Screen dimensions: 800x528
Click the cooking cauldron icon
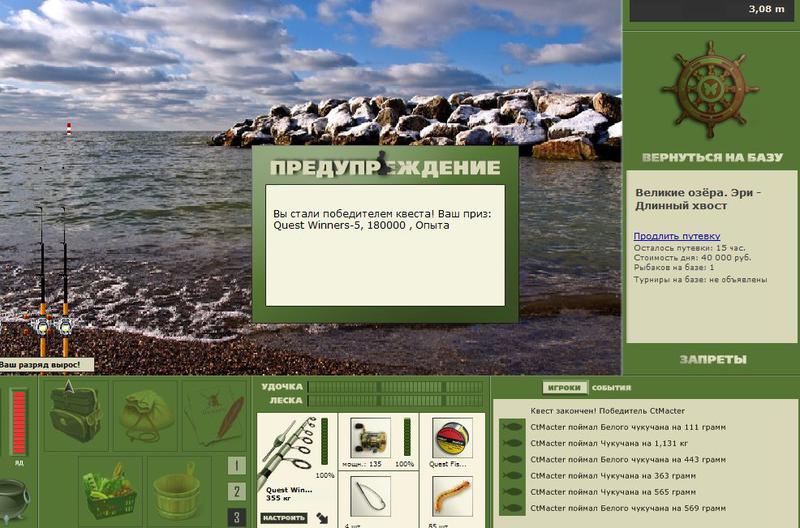[14, 500]
